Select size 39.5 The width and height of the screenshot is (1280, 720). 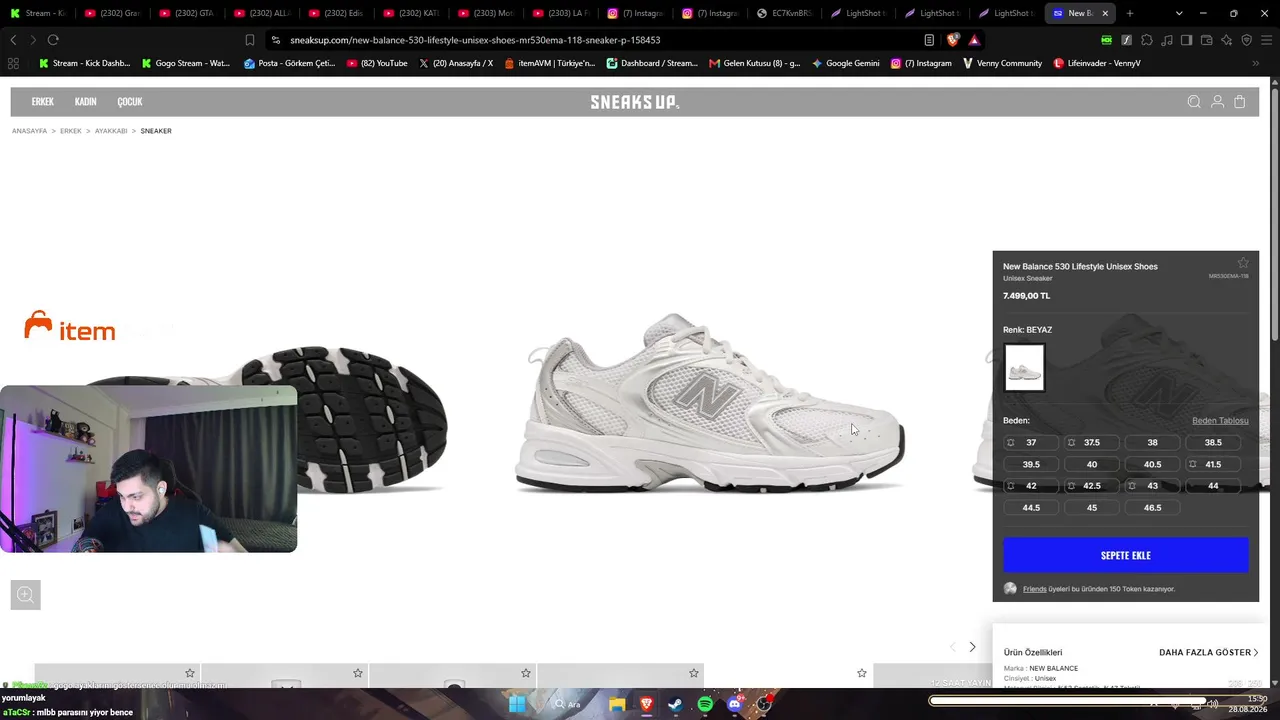[x=1031, y=464]
